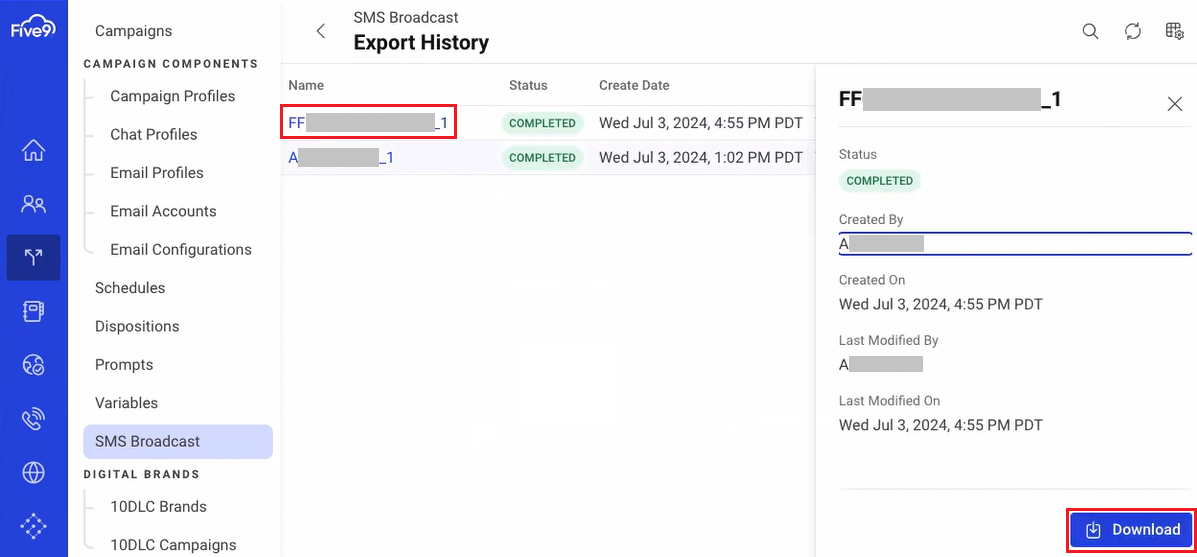The width and height of the screenshot is (1197, 557).
Task: Open Email Configurations
Action: tap(181, 250)
